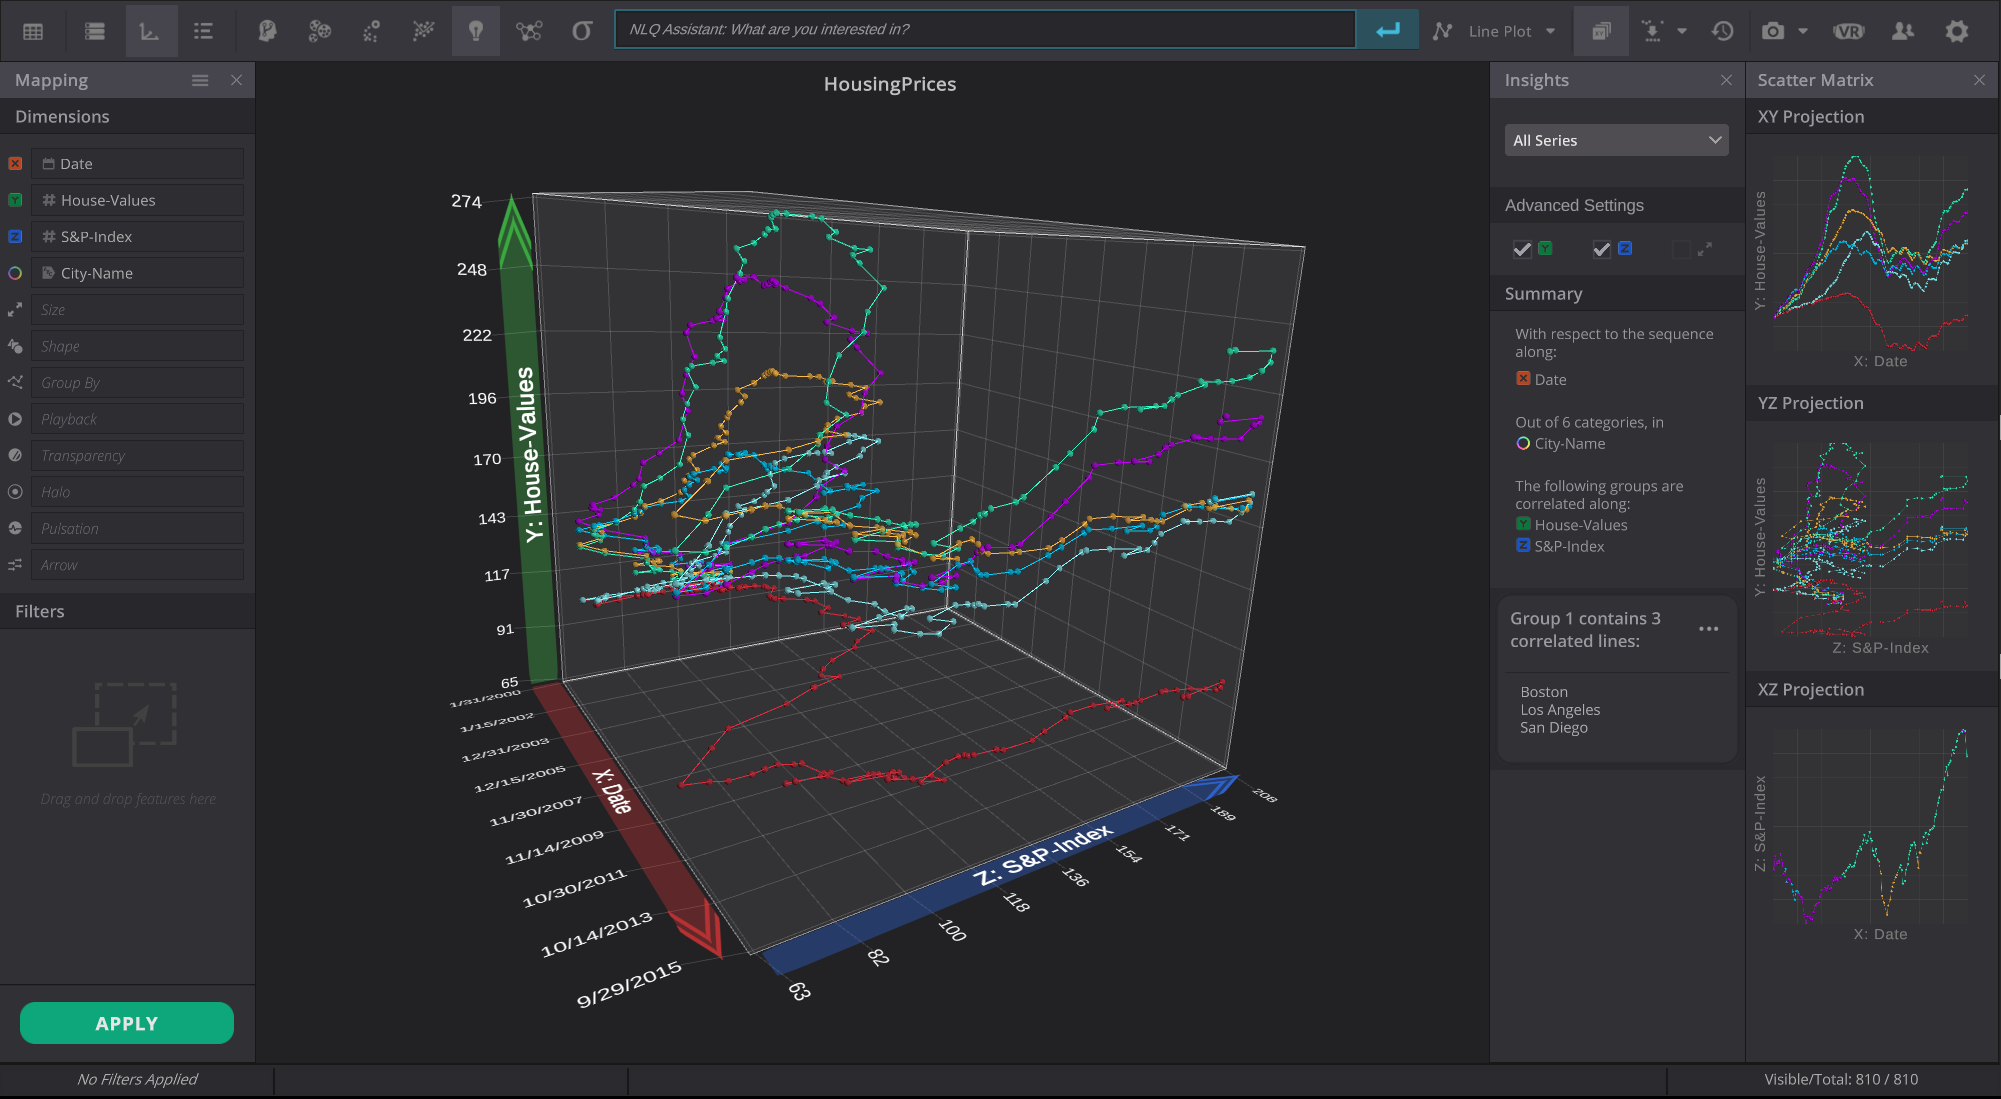Screen dimensions: 2001x1099
Task: Click the color ring icon beside City-Name
Action: [15, 273]
